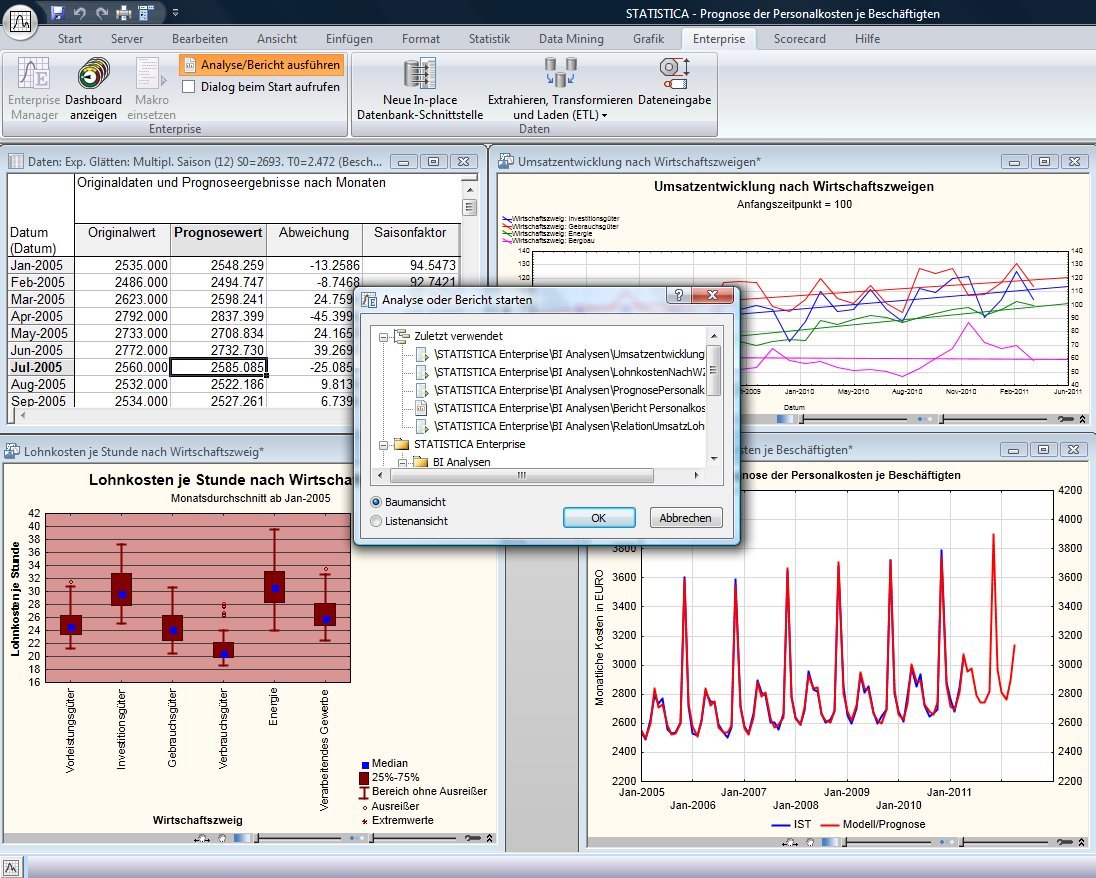Viewport: 1096px width, 878px height.
Task: Switch to the Data Mining ribbon tab
Action: (570, 38)
